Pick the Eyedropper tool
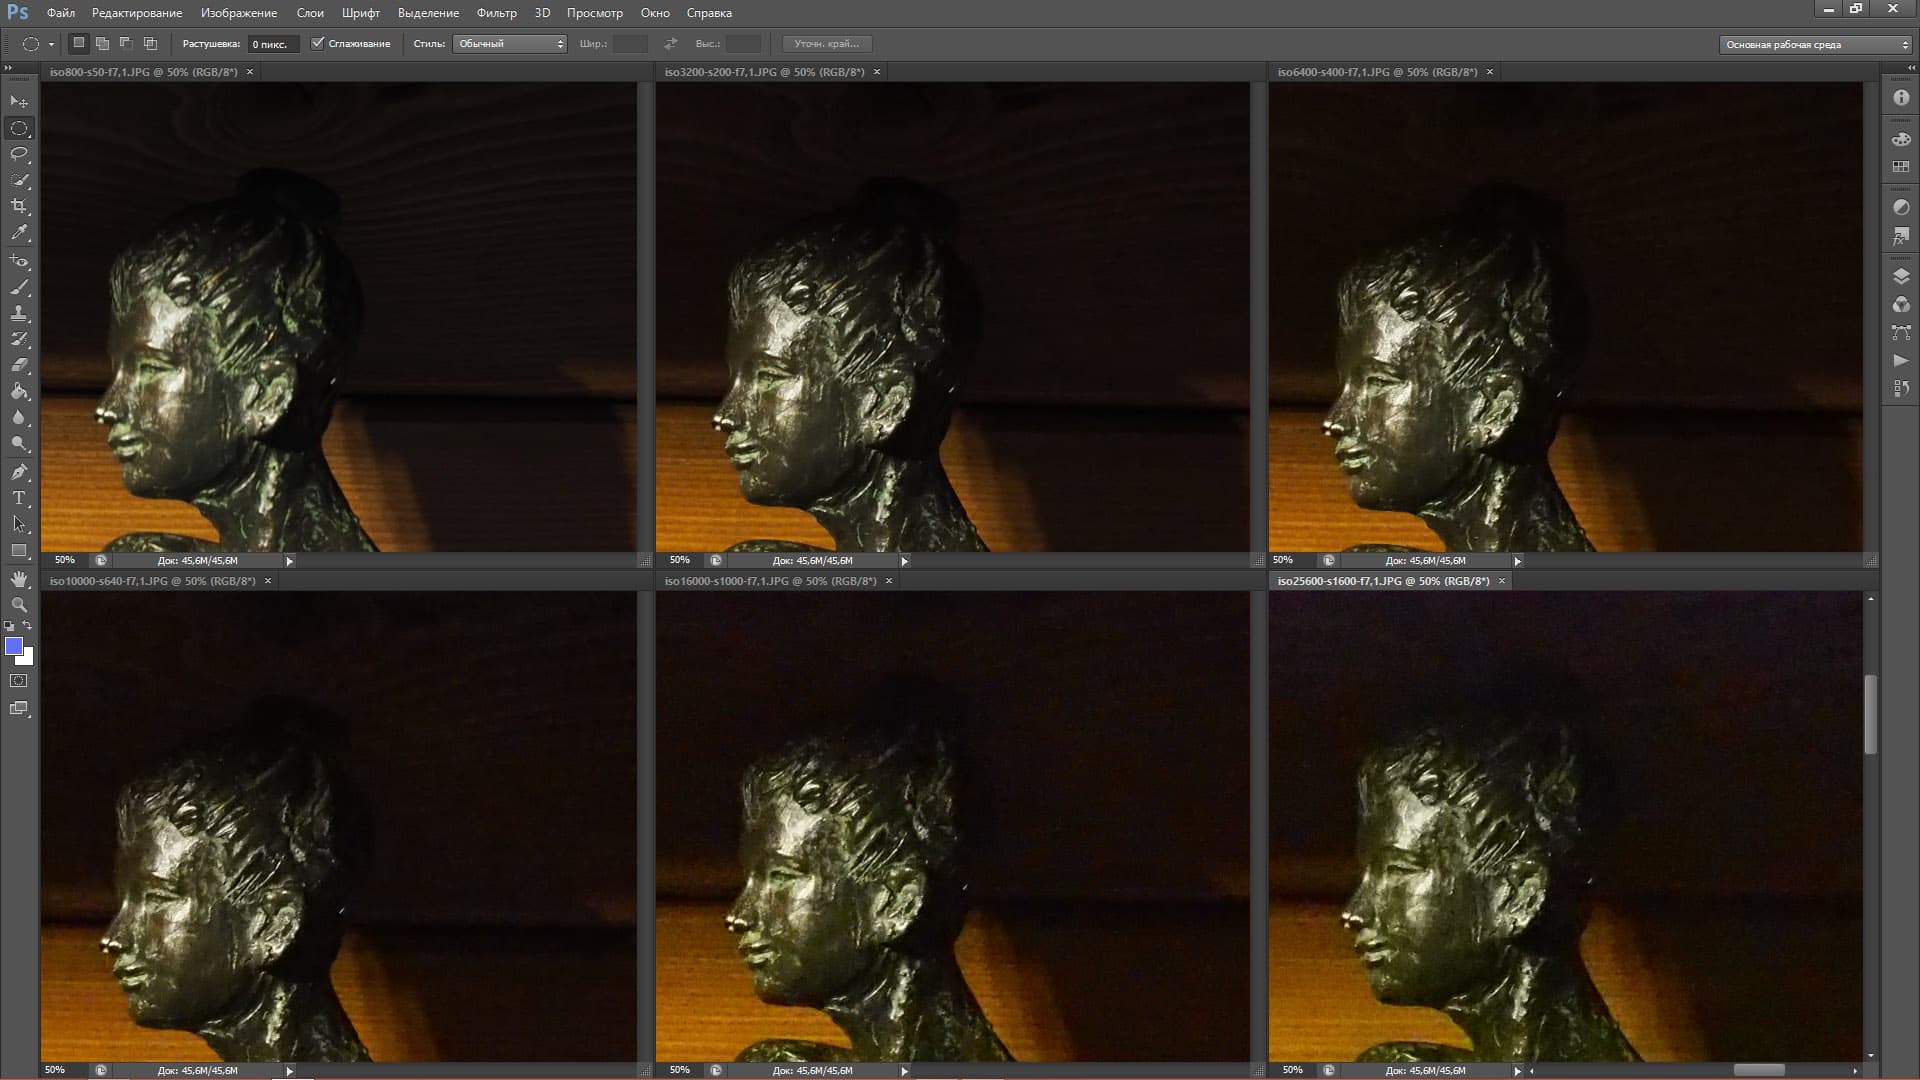This screenshot has width=1920, height=1080. pos(19,232)
